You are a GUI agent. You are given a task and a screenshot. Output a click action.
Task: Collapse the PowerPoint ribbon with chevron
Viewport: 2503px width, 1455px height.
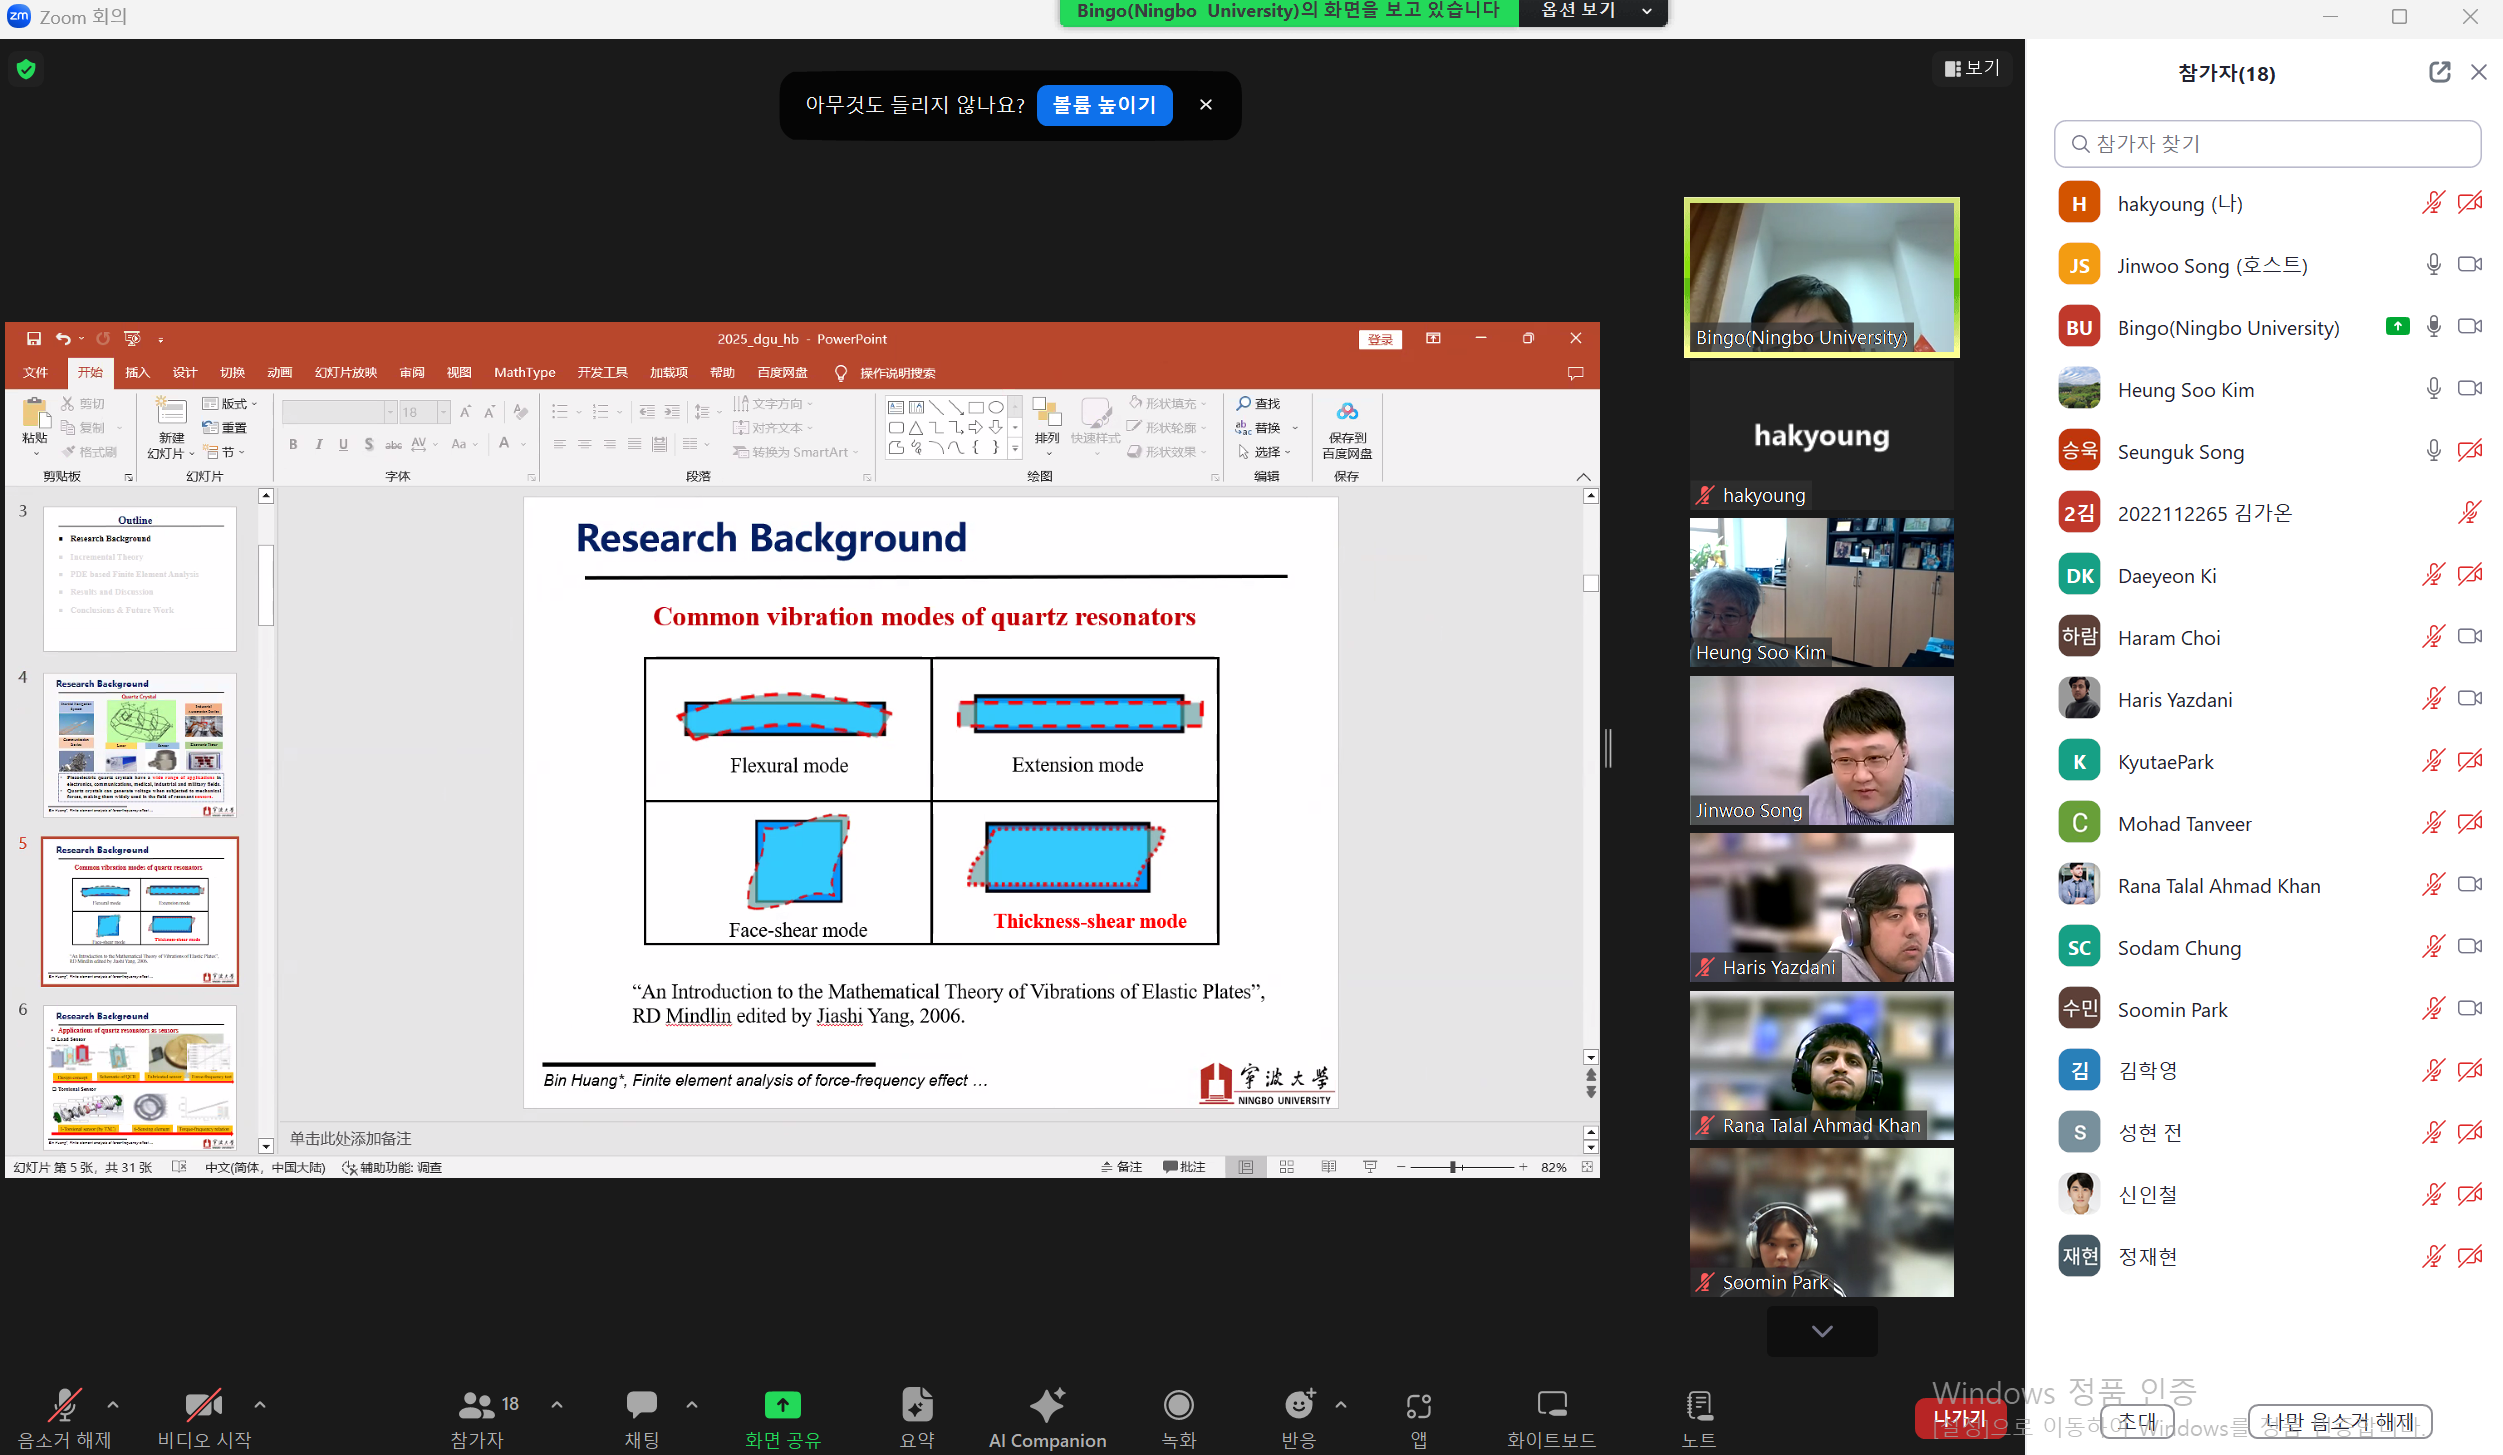1584,477
